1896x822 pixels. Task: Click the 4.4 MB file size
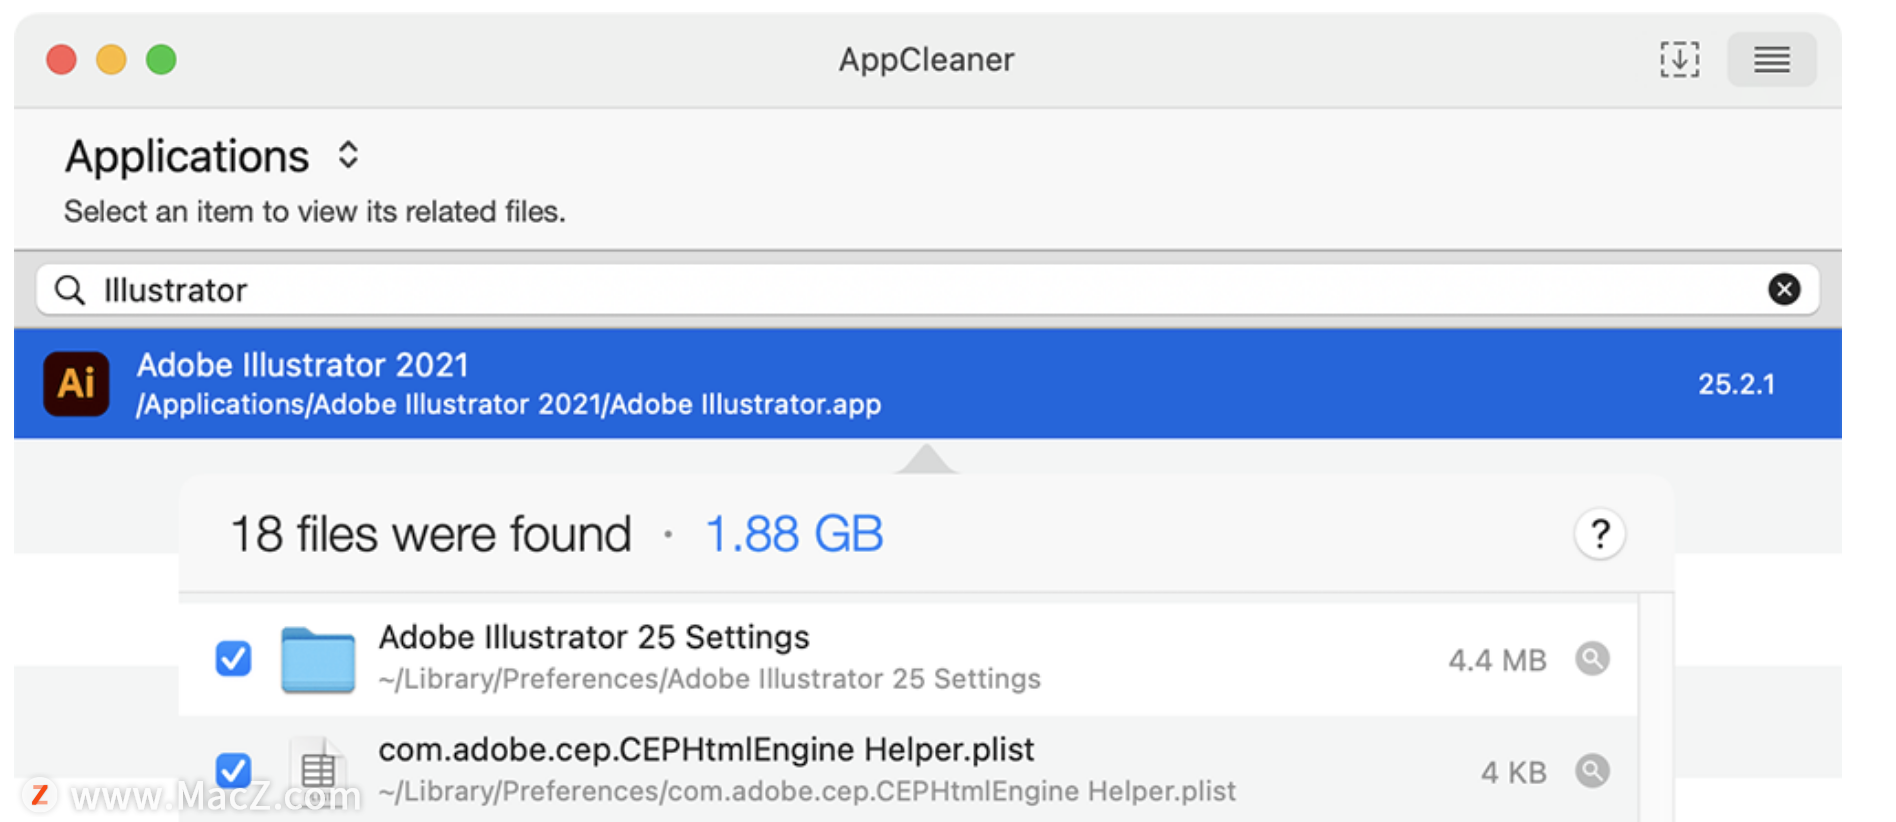[x=1498, y=660]
